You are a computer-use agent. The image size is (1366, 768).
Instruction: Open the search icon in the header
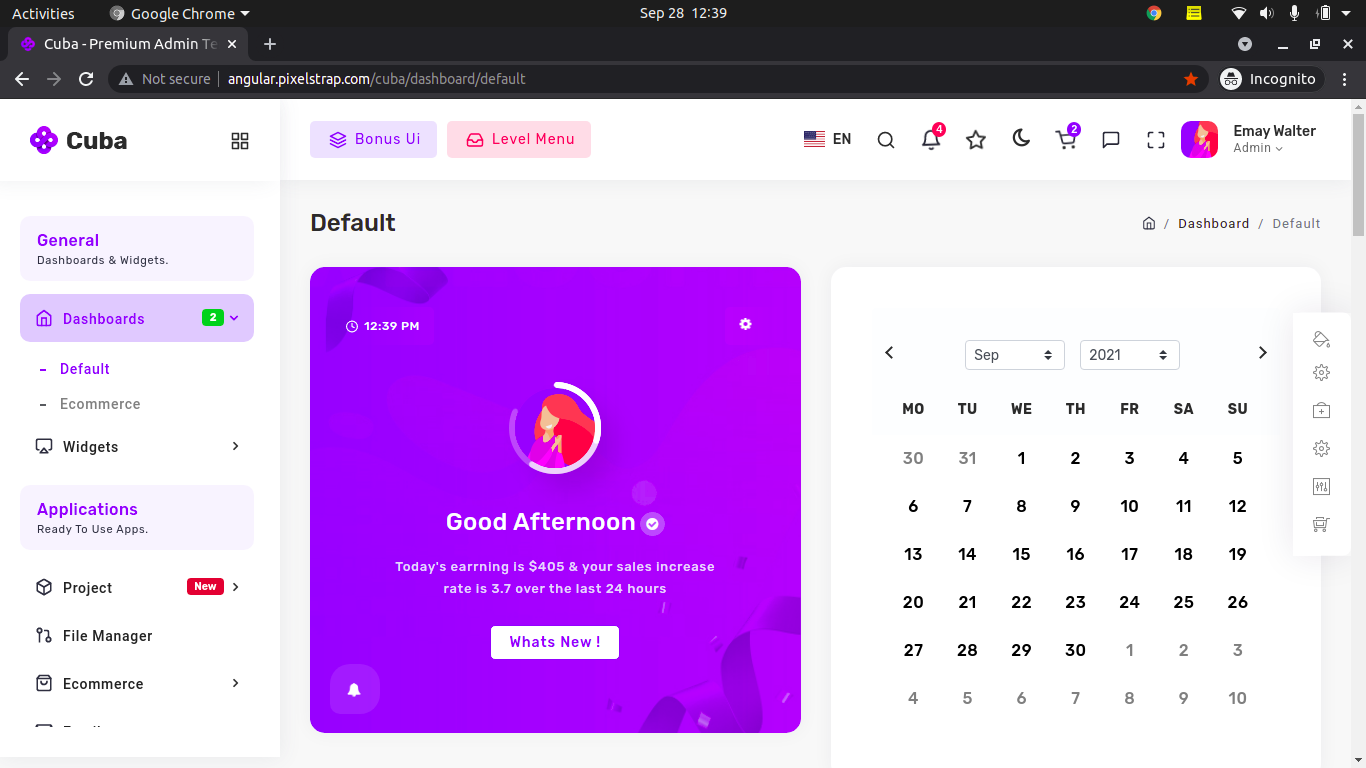coord(886,140)
